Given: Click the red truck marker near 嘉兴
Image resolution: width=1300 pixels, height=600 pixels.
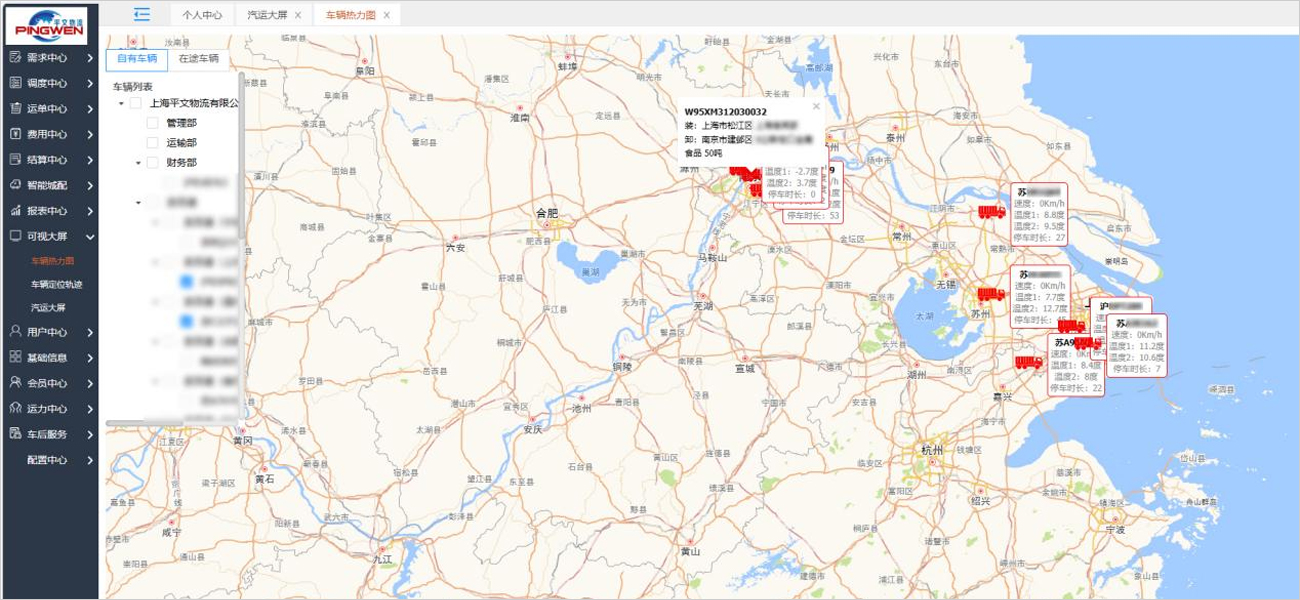Looking at the screenshot, I should pyautogui.click(x=1028, y=362).
